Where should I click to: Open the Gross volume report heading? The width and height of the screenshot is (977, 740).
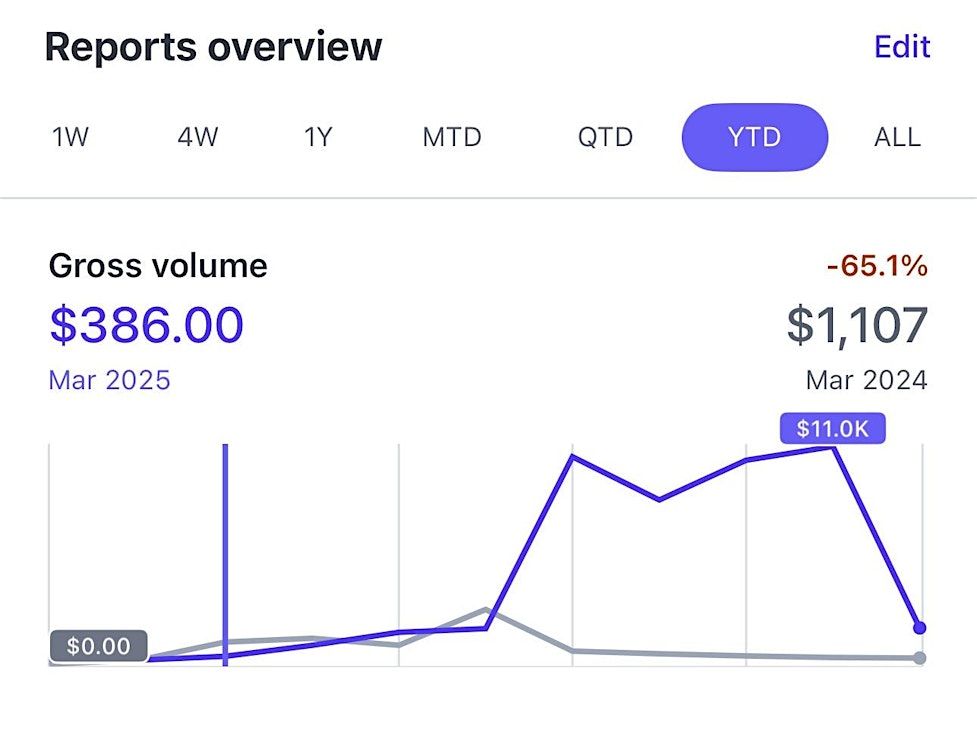pos(158,266)
